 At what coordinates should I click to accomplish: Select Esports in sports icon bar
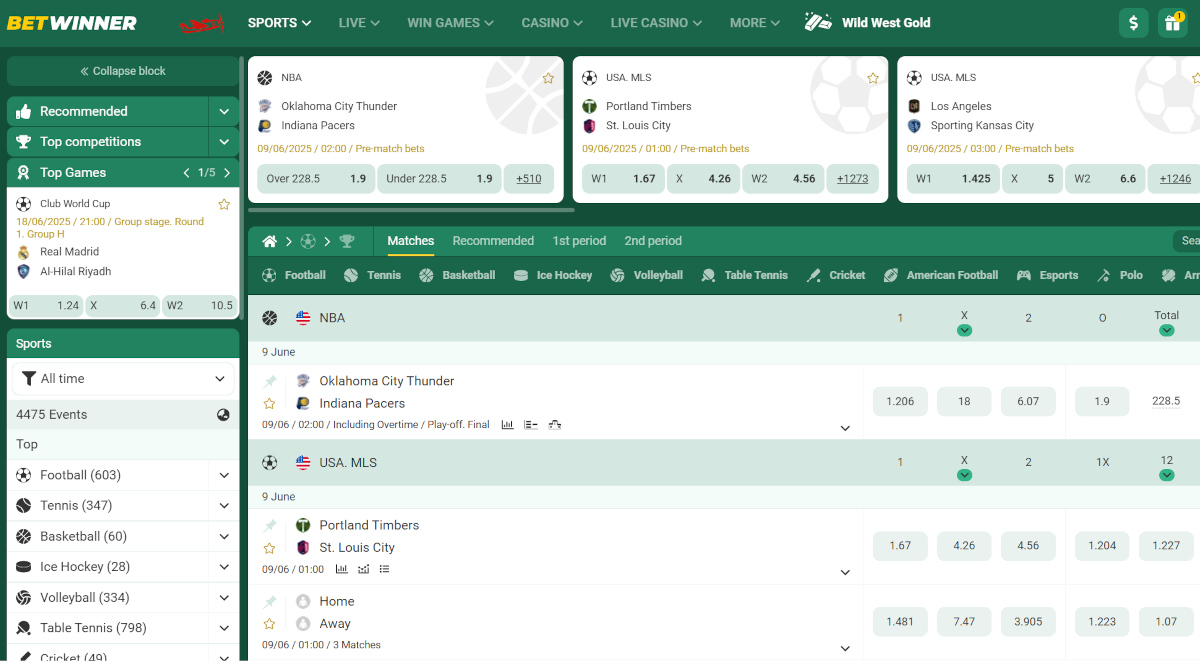(x=1047, y=275)
